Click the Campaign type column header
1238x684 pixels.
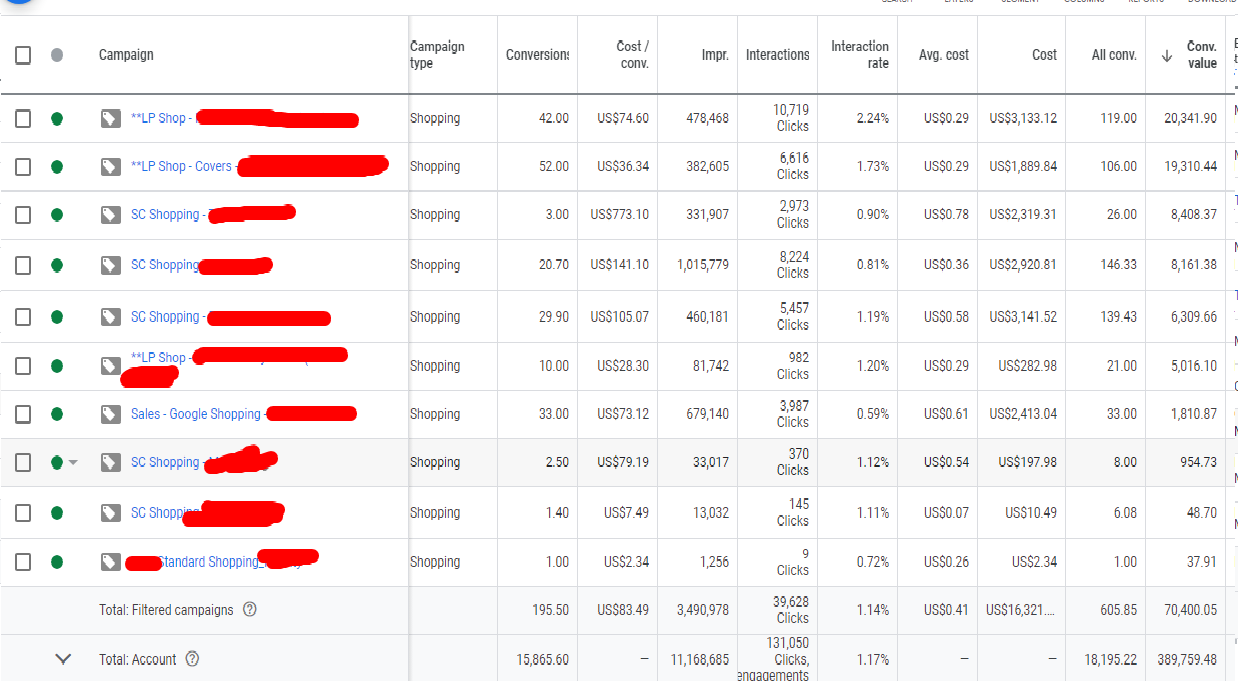(437, 55)
